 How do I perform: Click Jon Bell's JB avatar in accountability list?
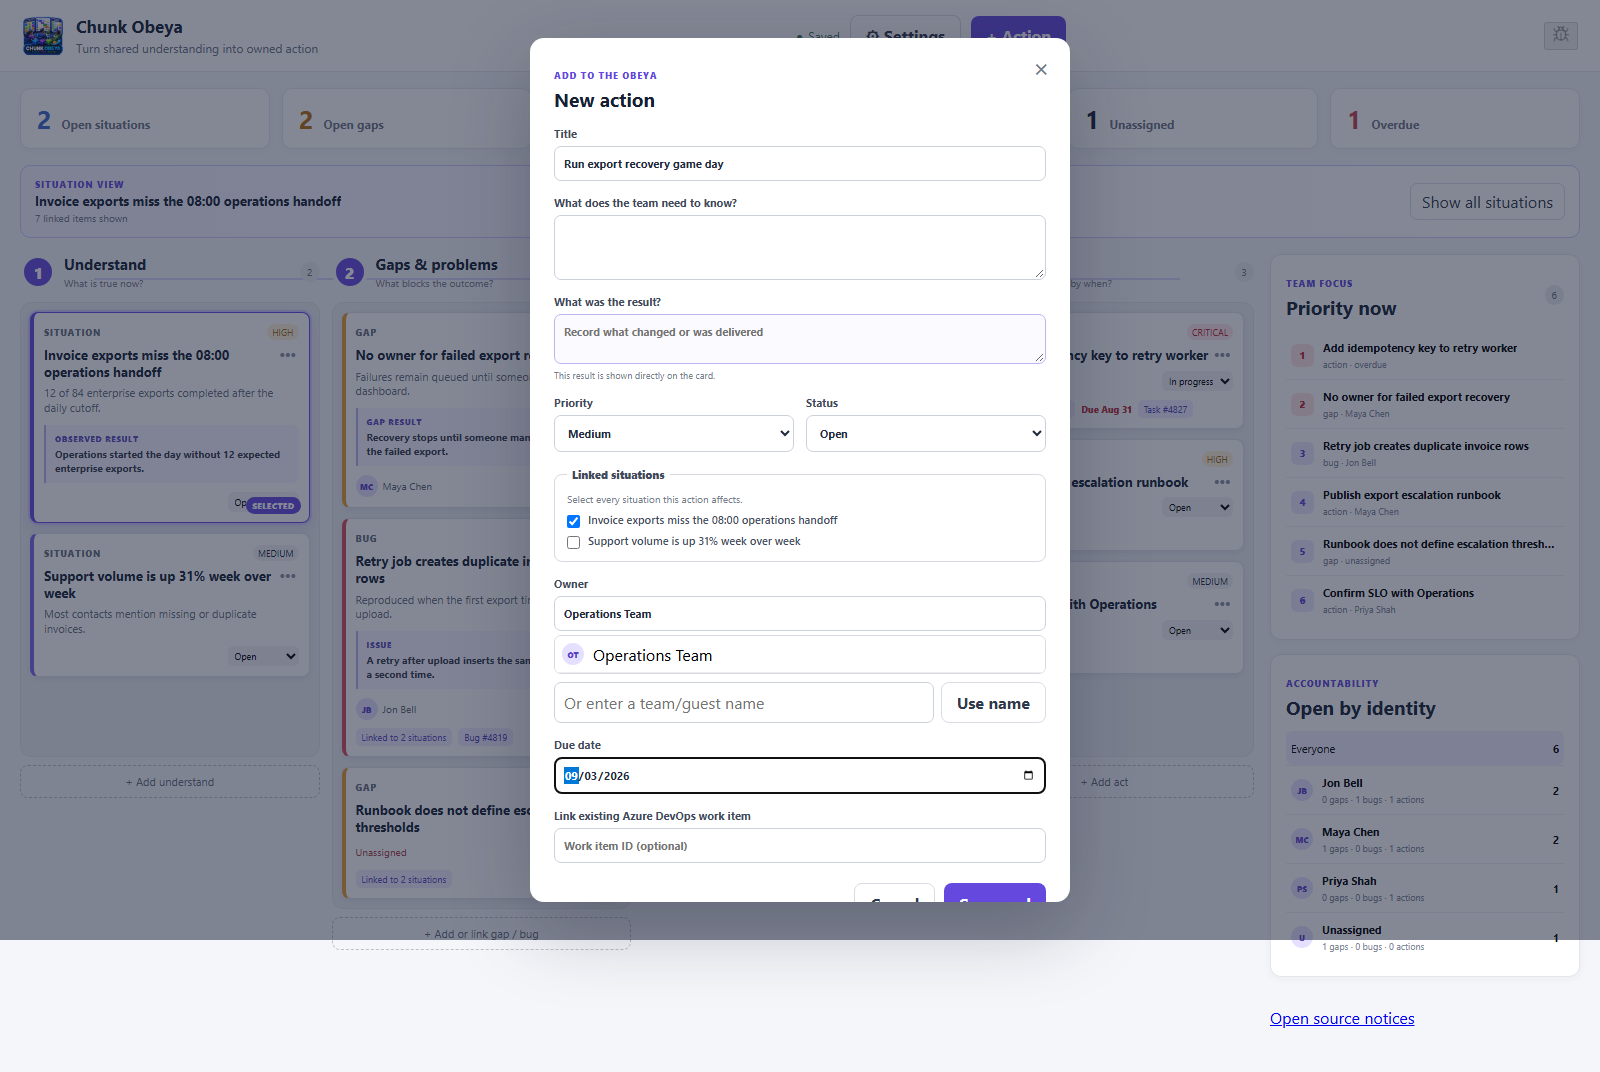pyautogui.click(x=1302, y=791)
